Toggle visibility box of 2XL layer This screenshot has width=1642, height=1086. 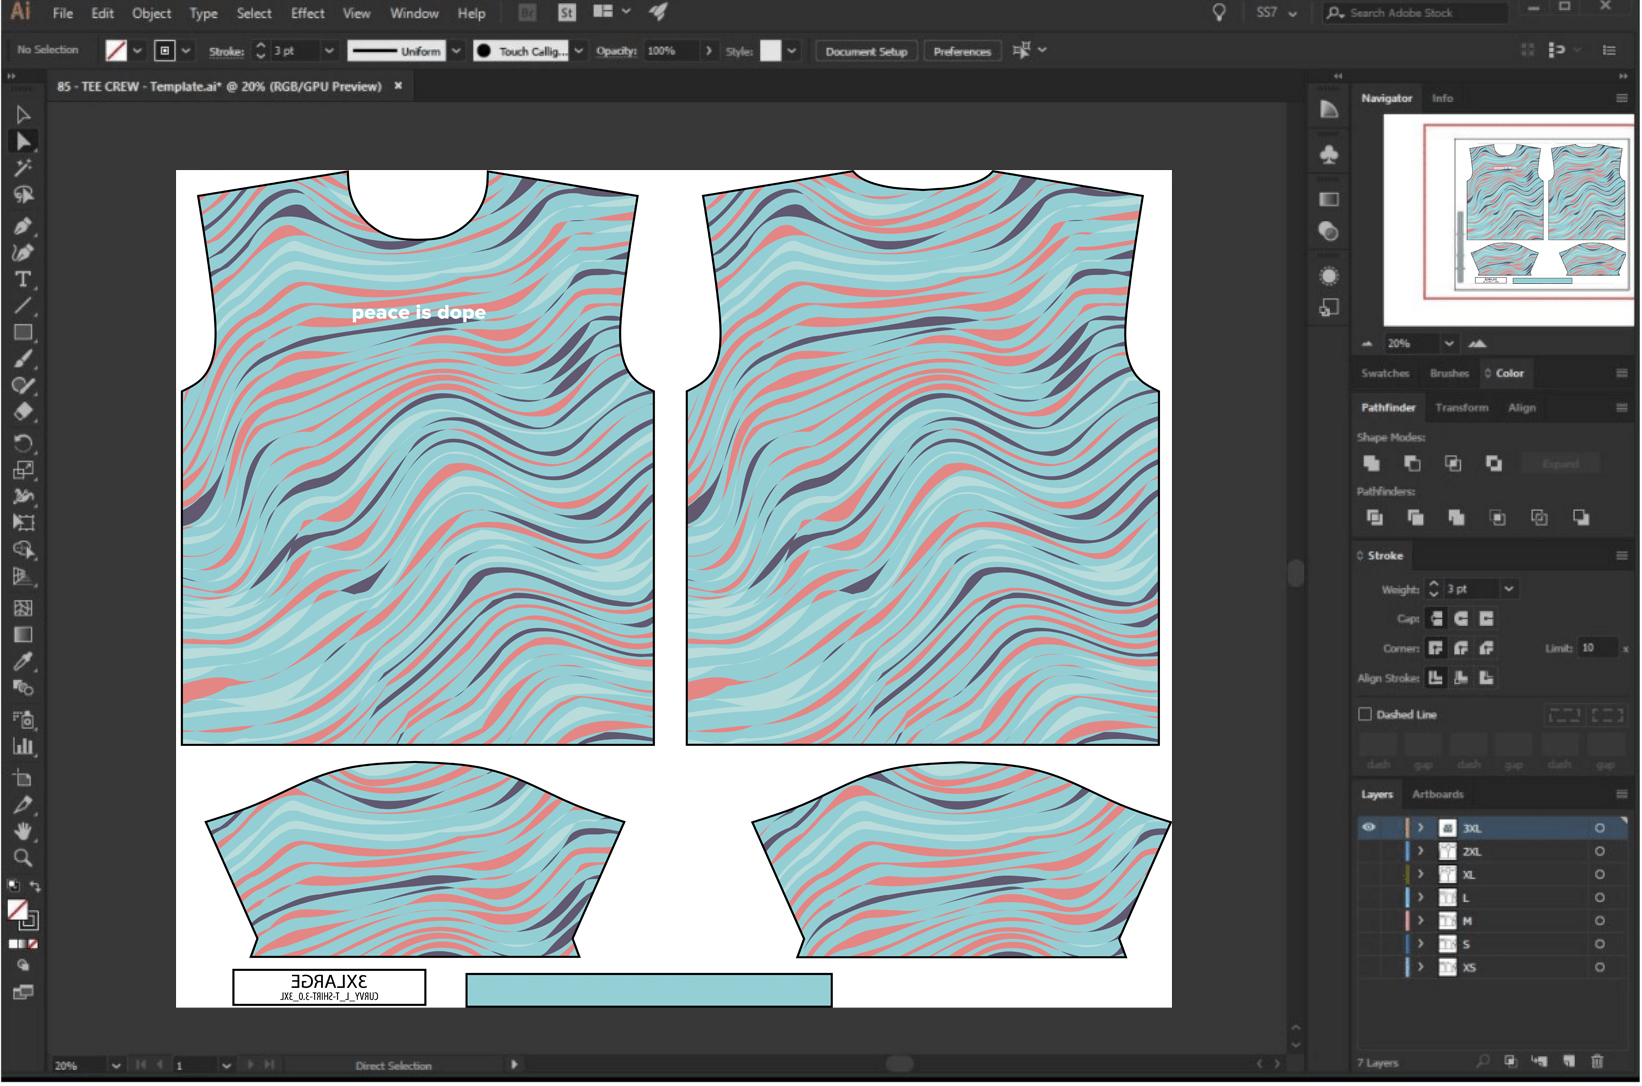[1368, 851]
